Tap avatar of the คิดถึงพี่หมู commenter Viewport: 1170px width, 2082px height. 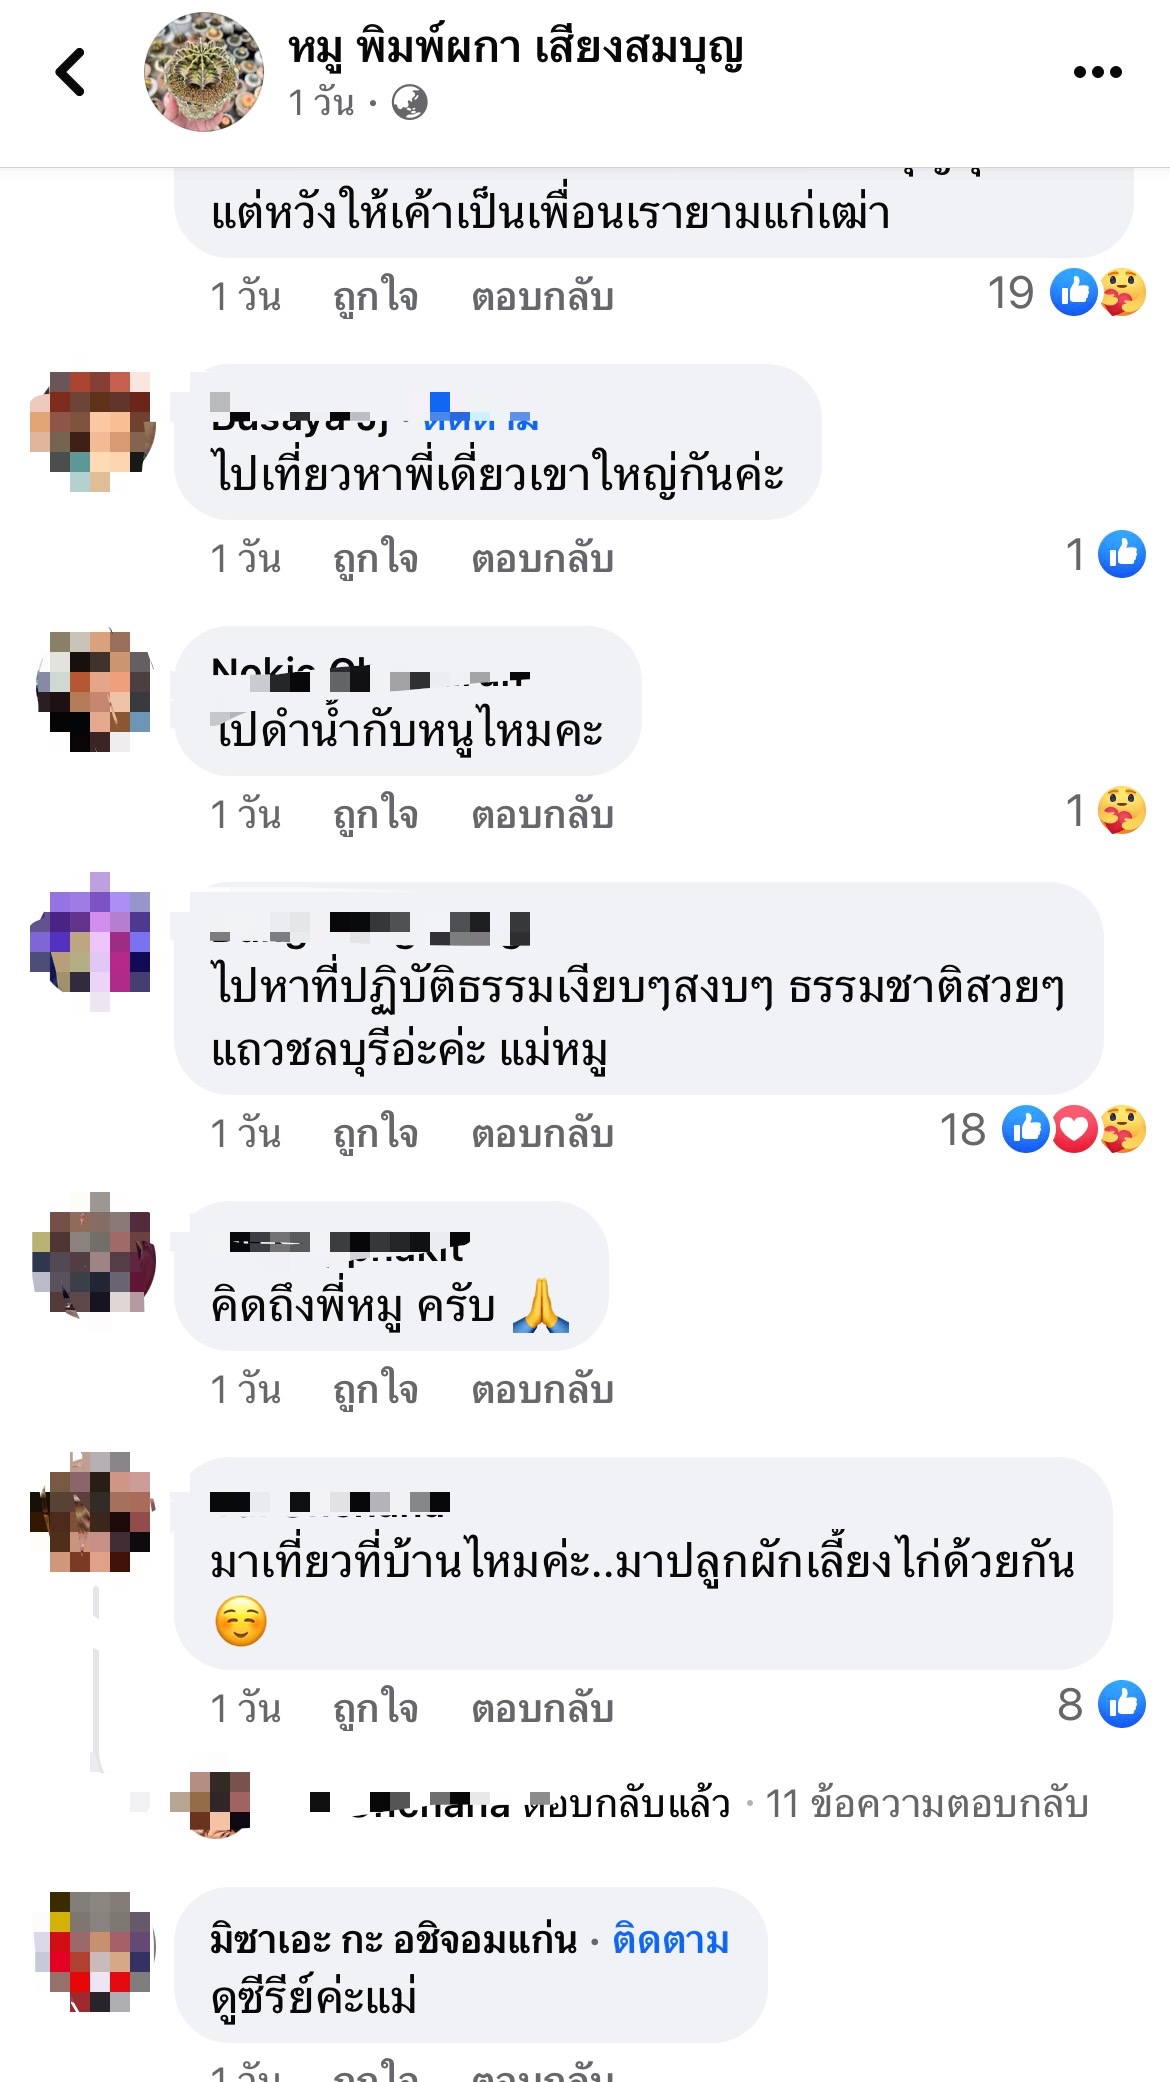(x=92, y=1254)
